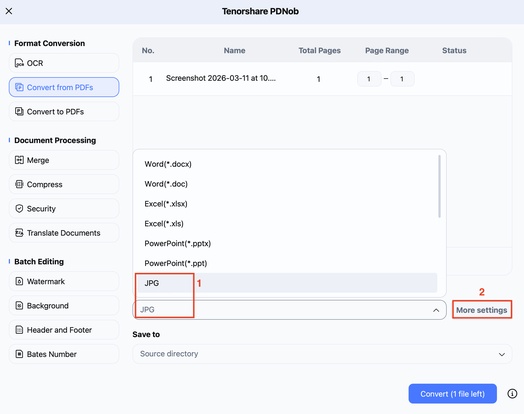
Task: Click the Name column header
Action: click(x=235, y=50)
